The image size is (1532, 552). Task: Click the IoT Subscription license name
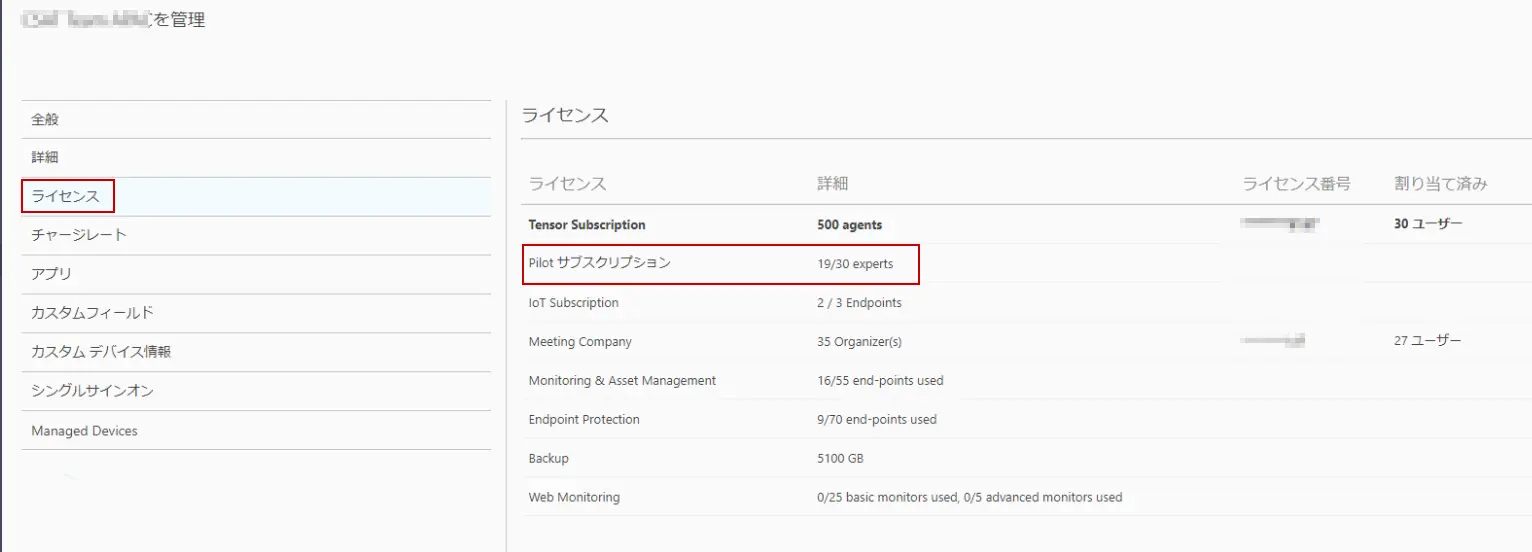point(573,303)
